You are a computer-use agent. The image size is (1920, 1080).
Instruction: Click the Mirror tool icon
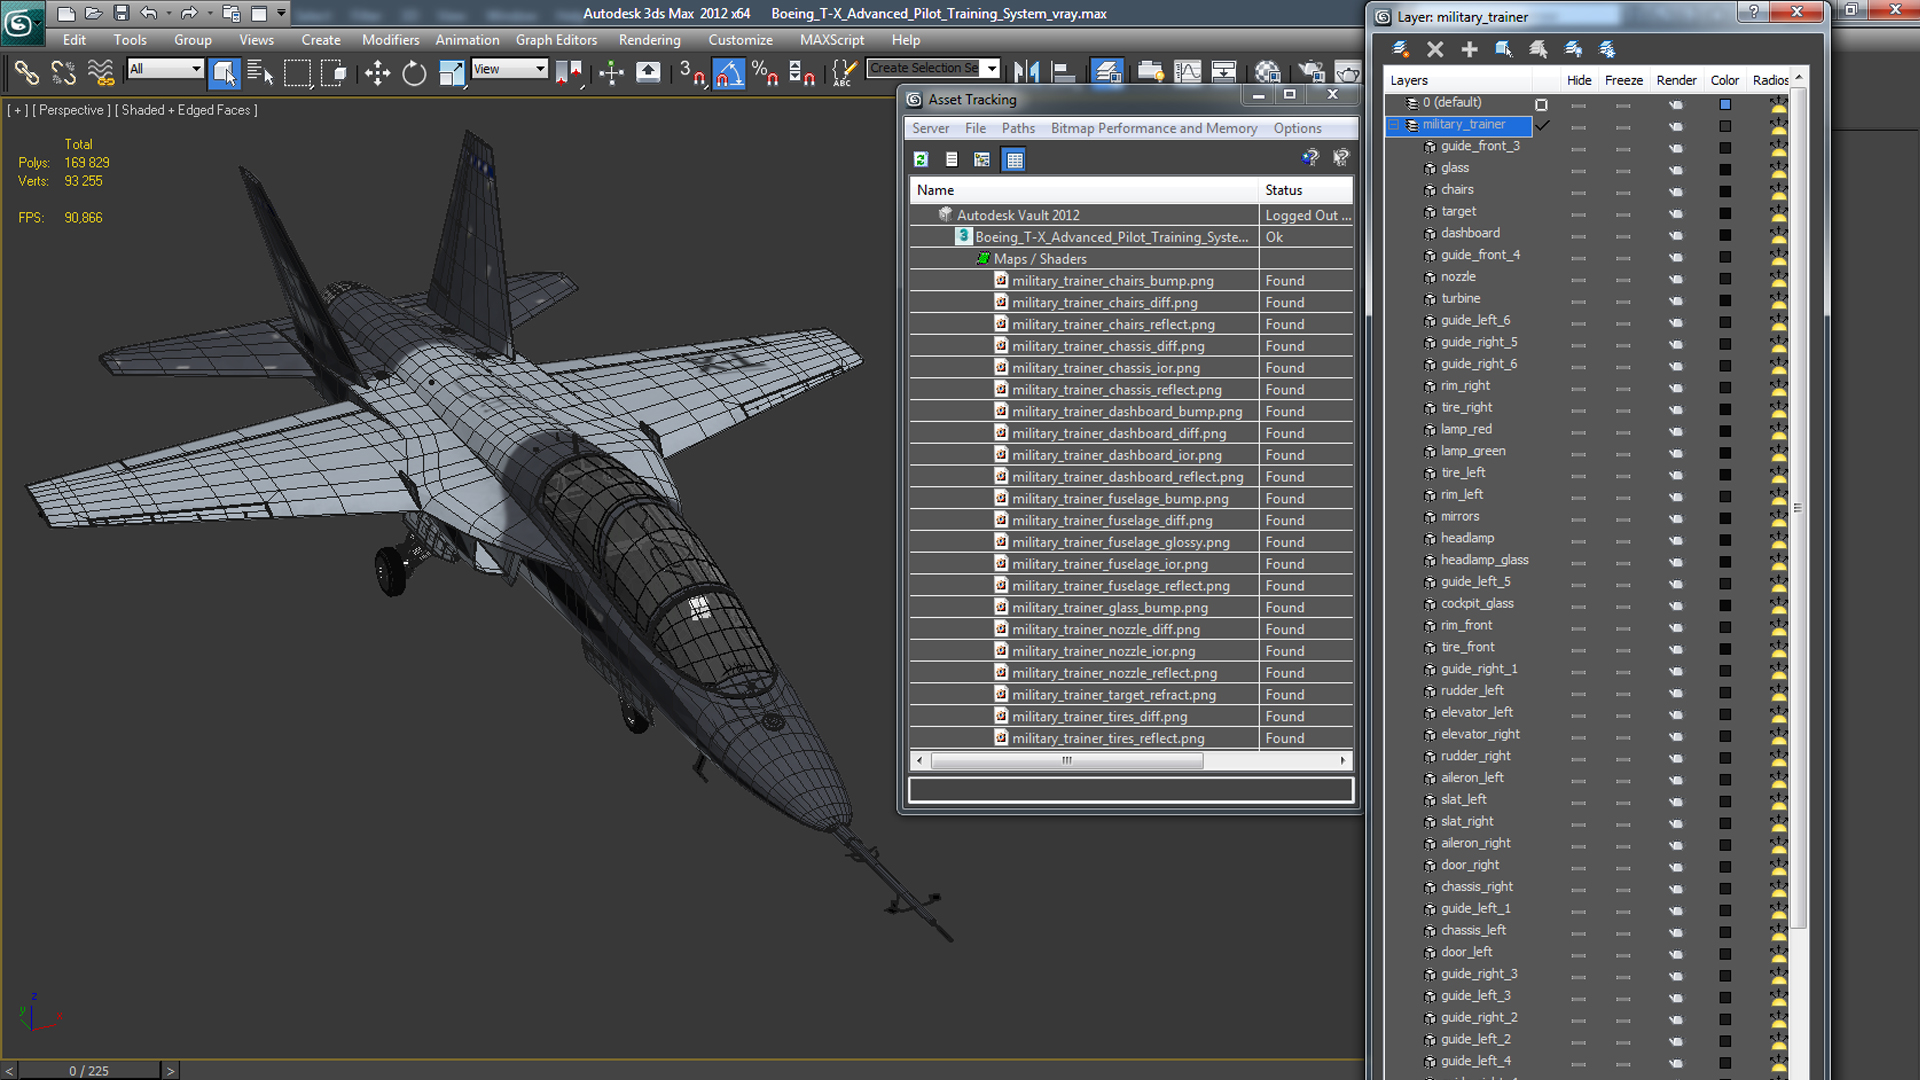click(x=1026, y=72)
